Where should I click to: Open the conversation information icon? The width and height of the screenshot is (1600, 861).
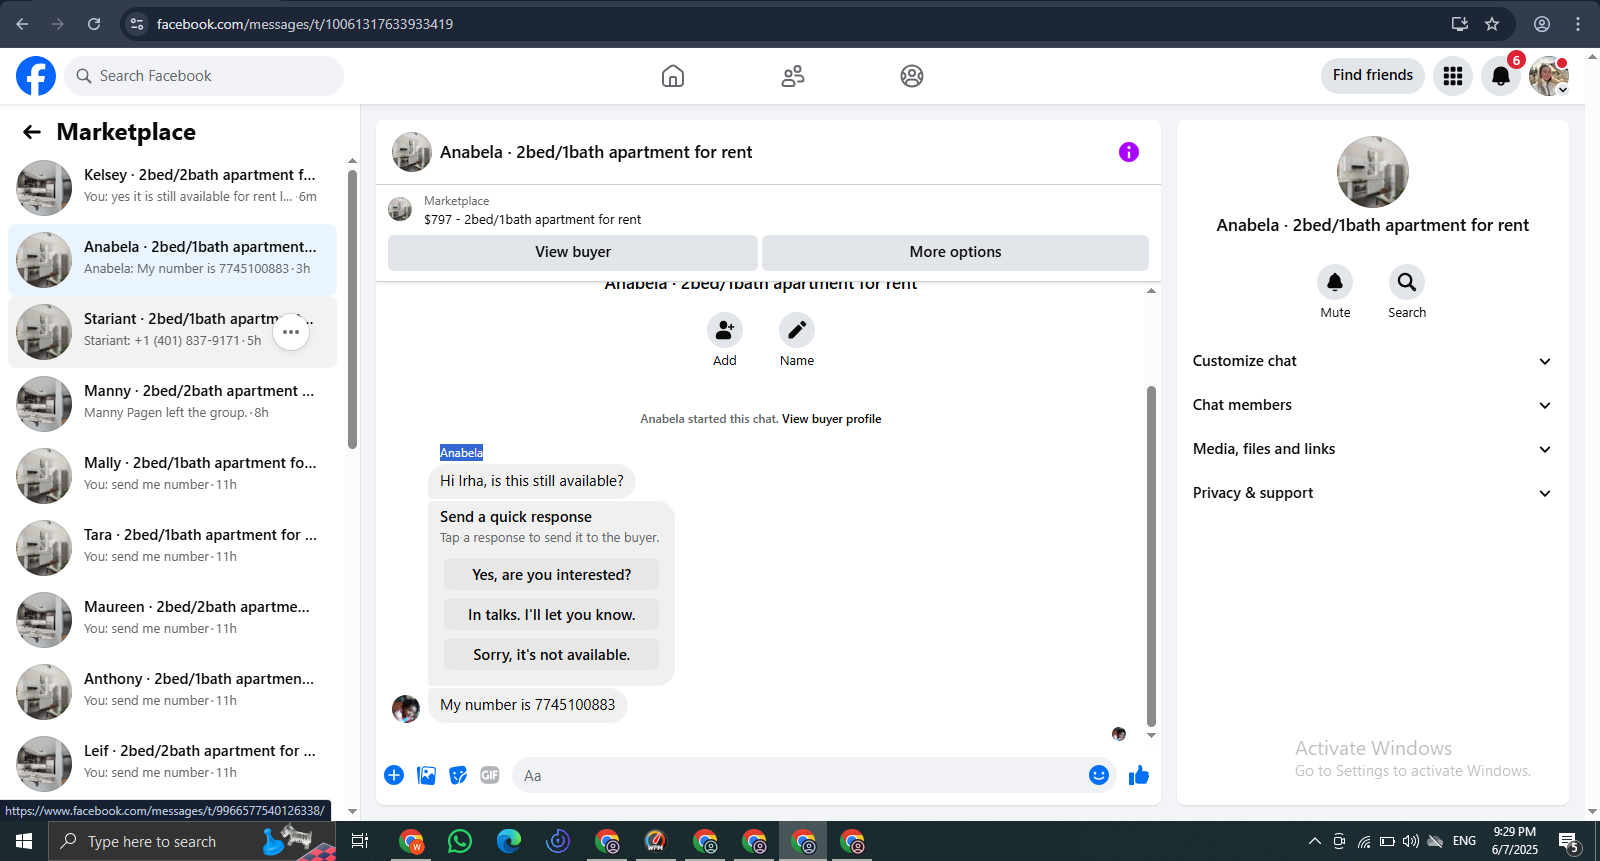1129,152
